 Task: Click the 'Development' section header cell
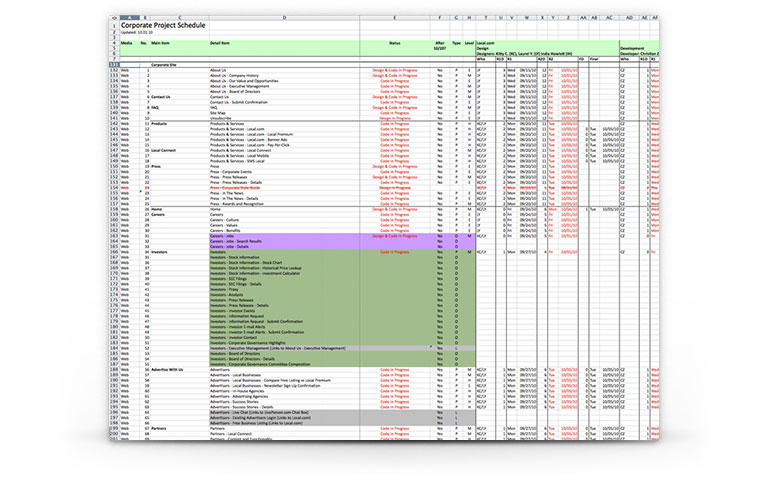pos(632,48)
